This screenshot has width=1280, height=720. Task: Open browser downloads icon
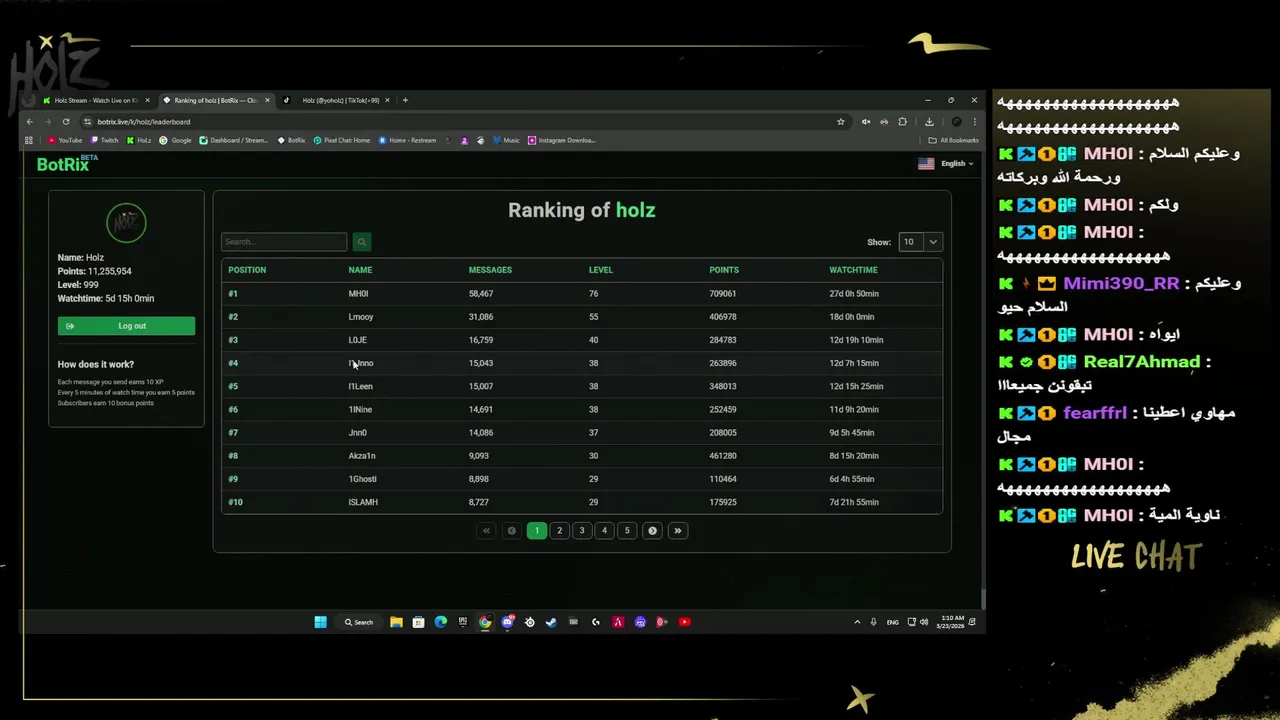coord(929,122)
